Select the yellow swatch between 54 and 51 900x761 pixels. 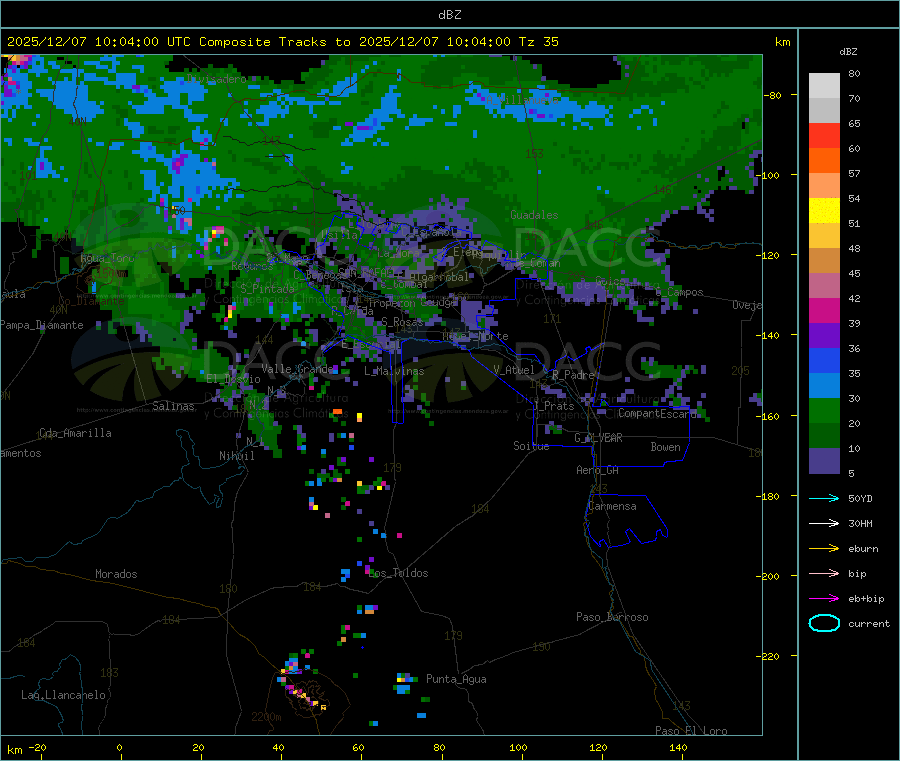click(x=824, y=211)
